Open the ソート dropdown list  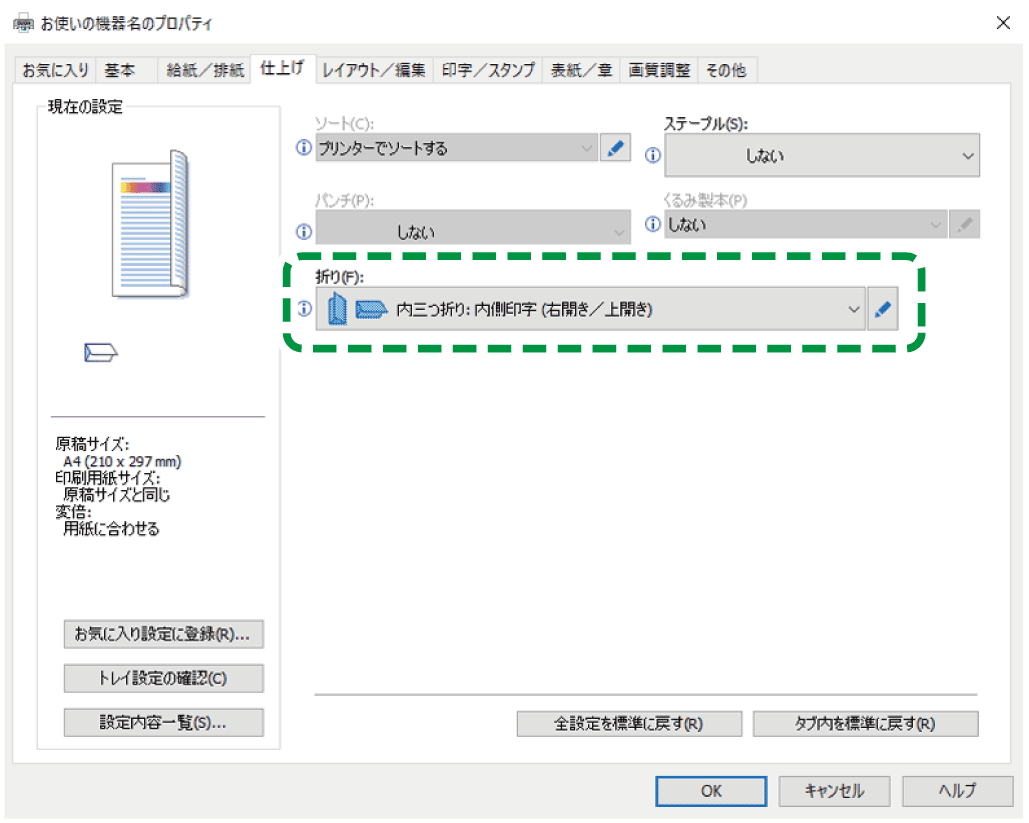(456, 149)
